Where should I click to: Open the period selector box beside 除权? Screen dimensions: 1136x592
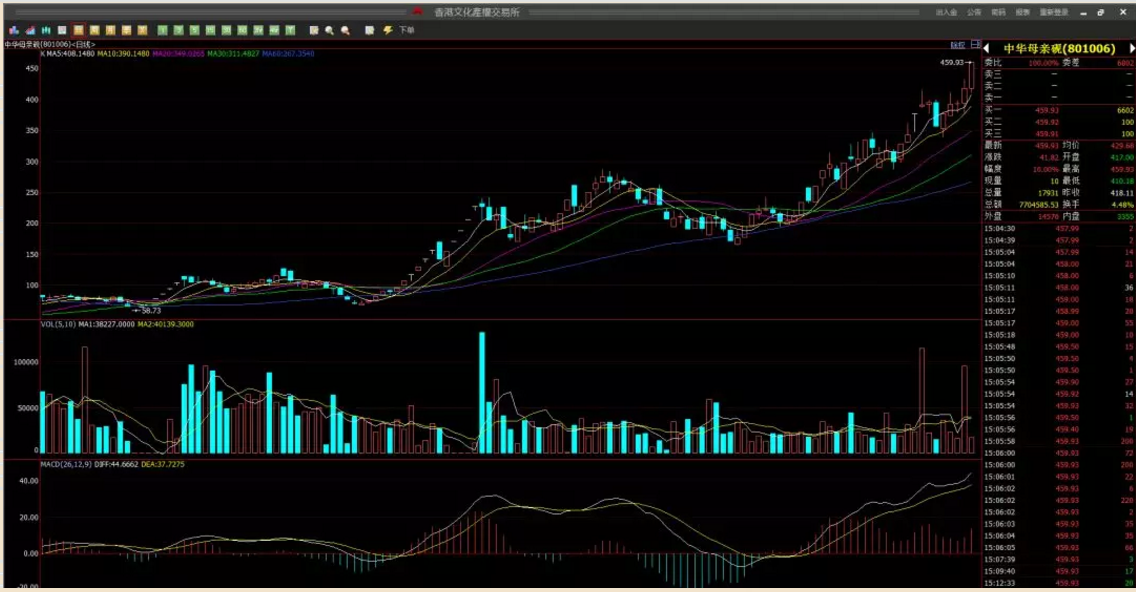975,45
